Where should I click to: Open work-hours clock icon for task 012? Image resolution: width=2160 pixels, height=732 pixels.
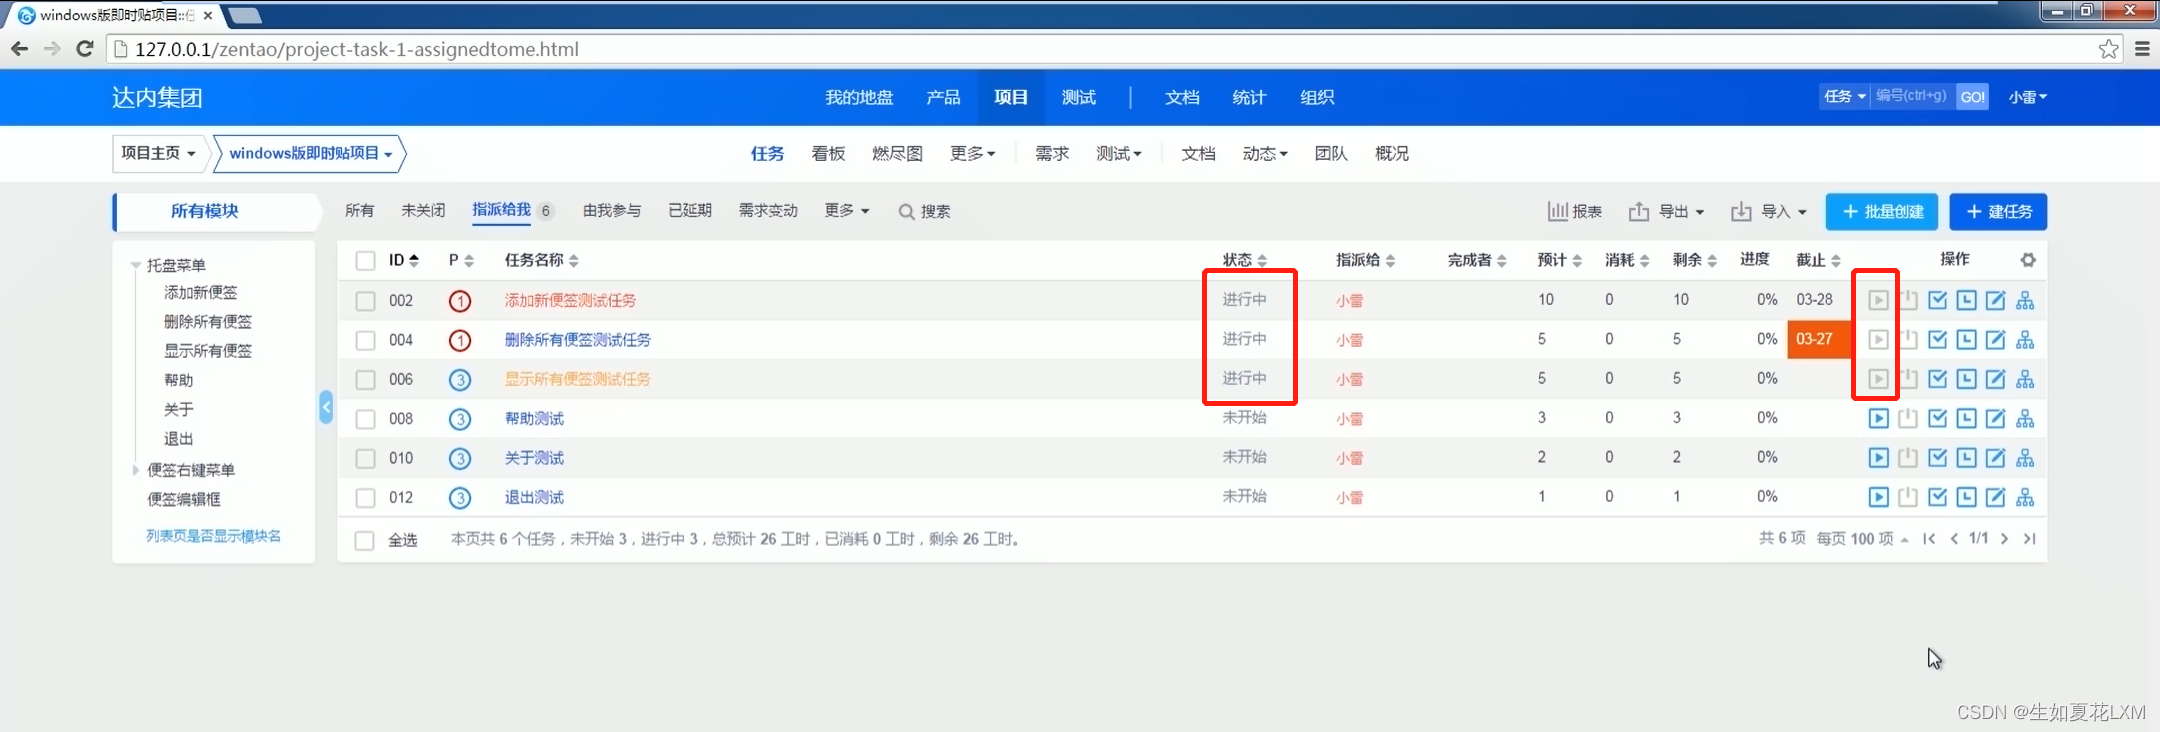[x=1966, y=497]
